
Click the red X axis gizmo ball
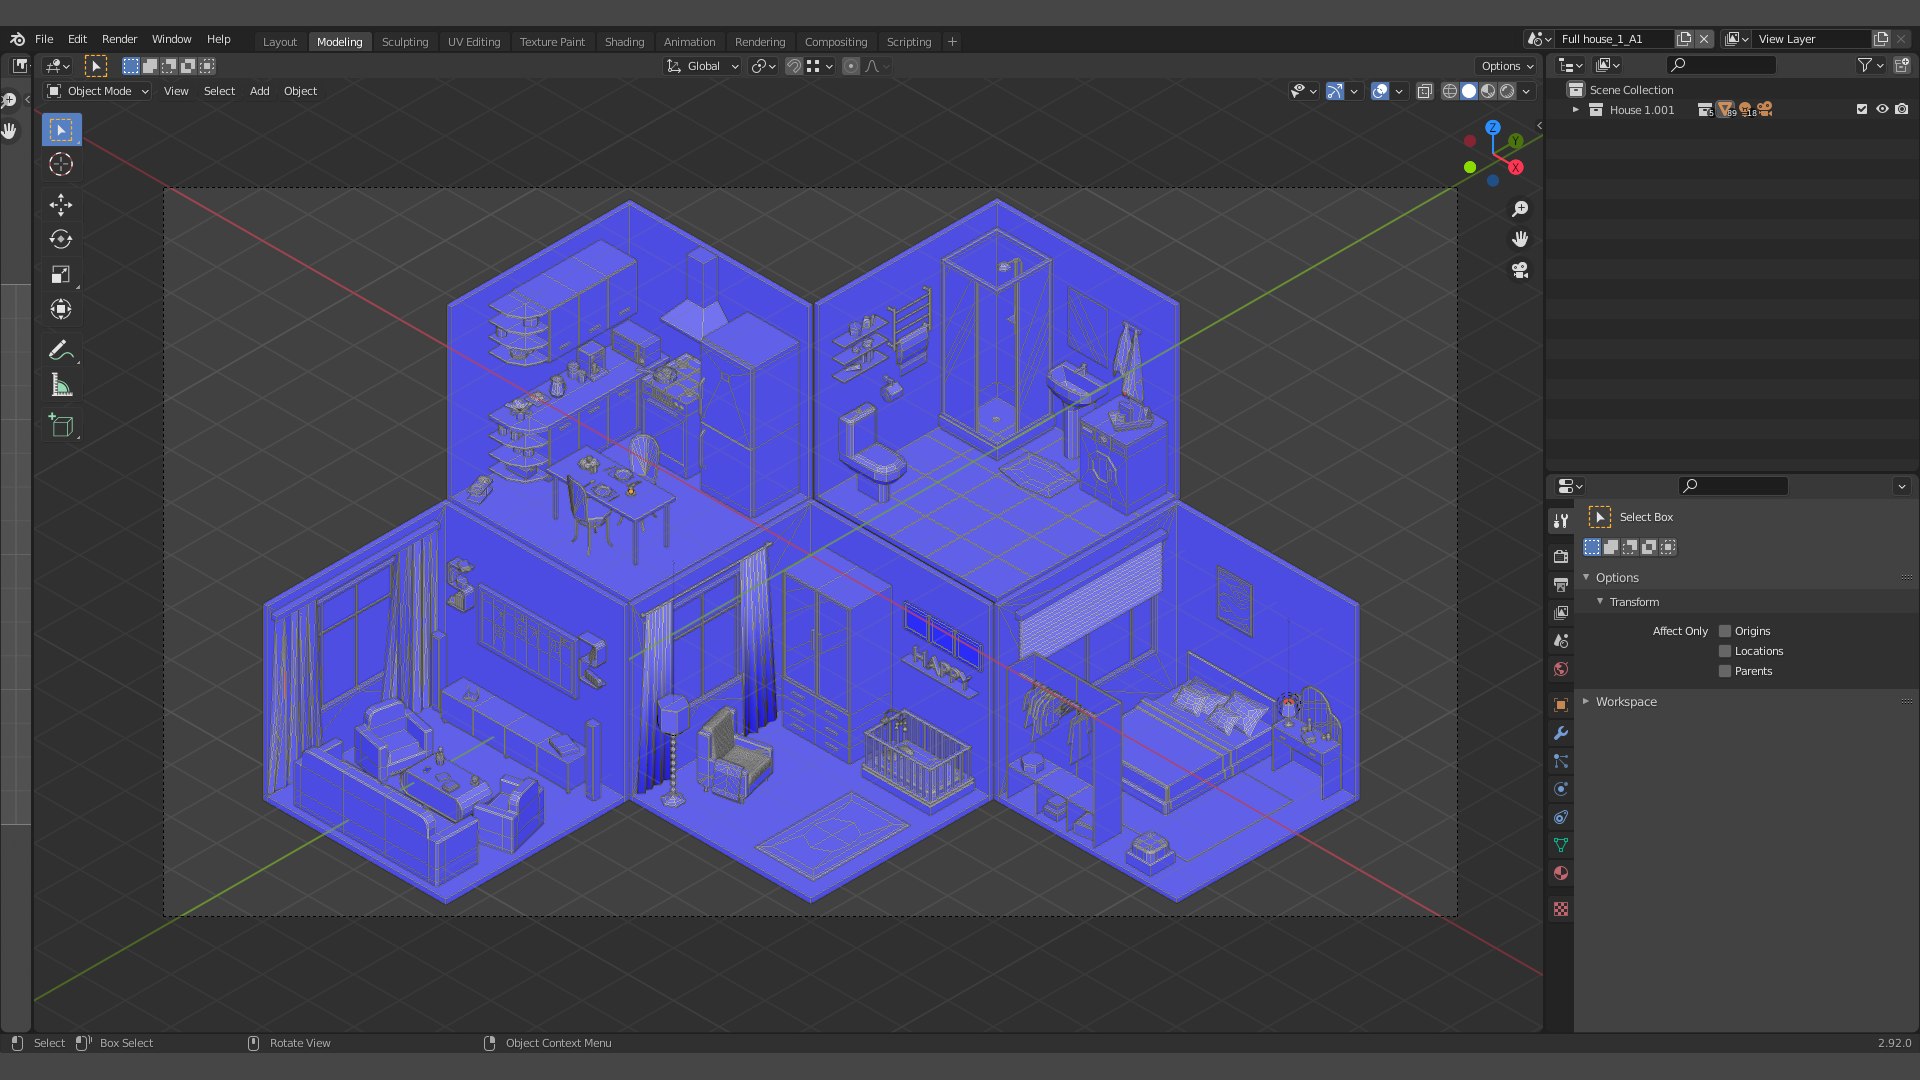(x=1516, y=168)
